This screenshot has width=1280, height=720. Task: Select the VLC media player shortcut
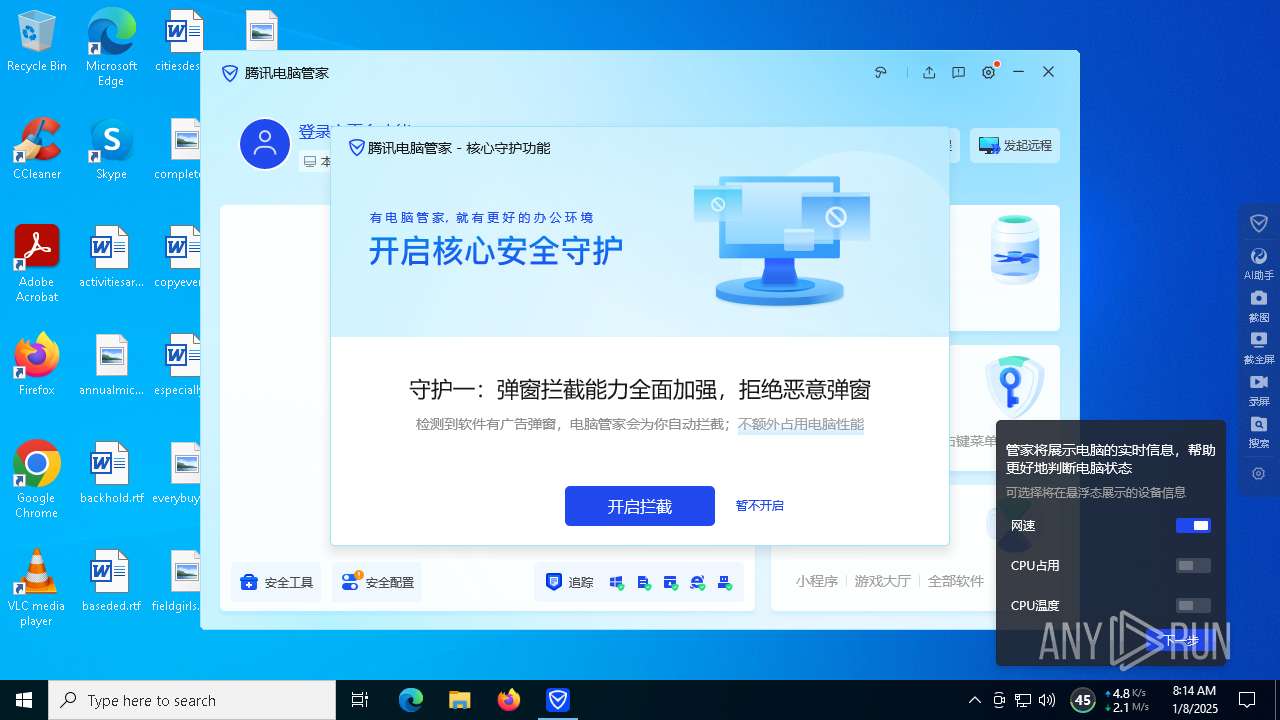37,587
